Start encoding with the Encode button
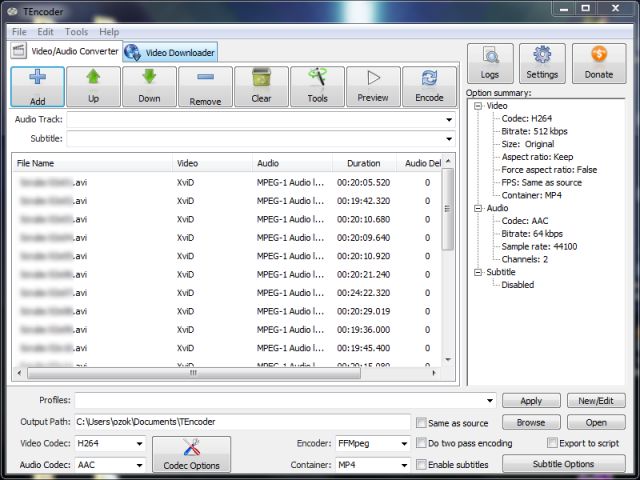 tap(429, 87)
